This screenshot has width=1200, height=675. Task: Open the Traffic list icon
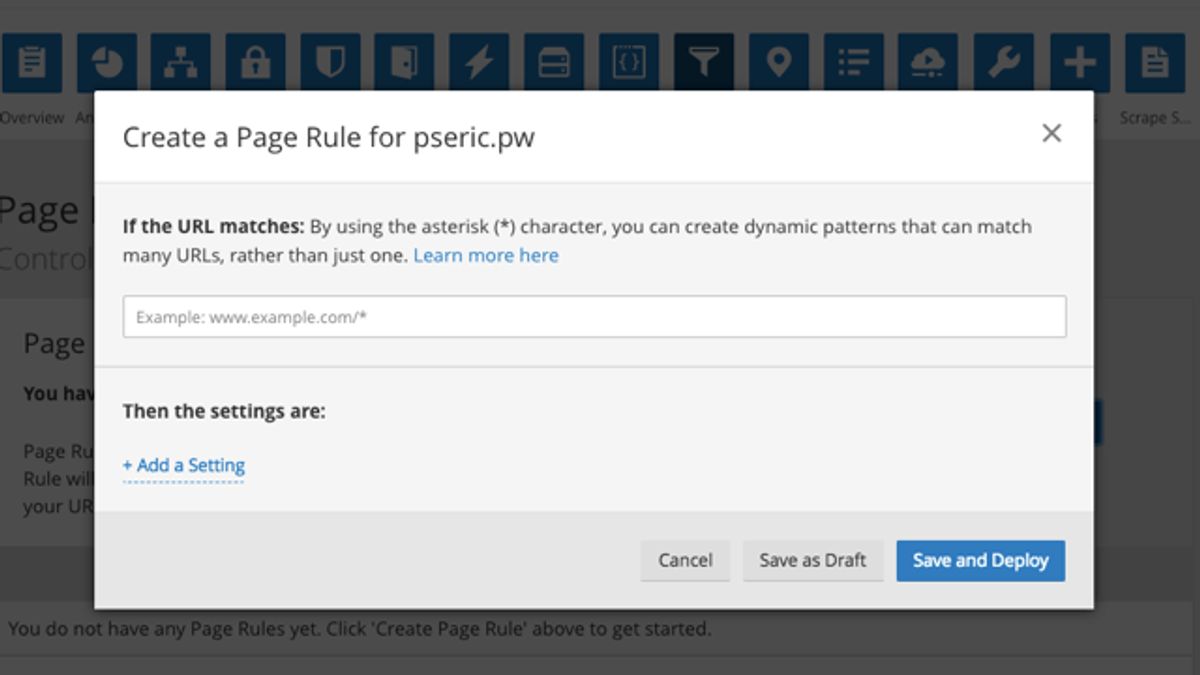tap(854, 60)
